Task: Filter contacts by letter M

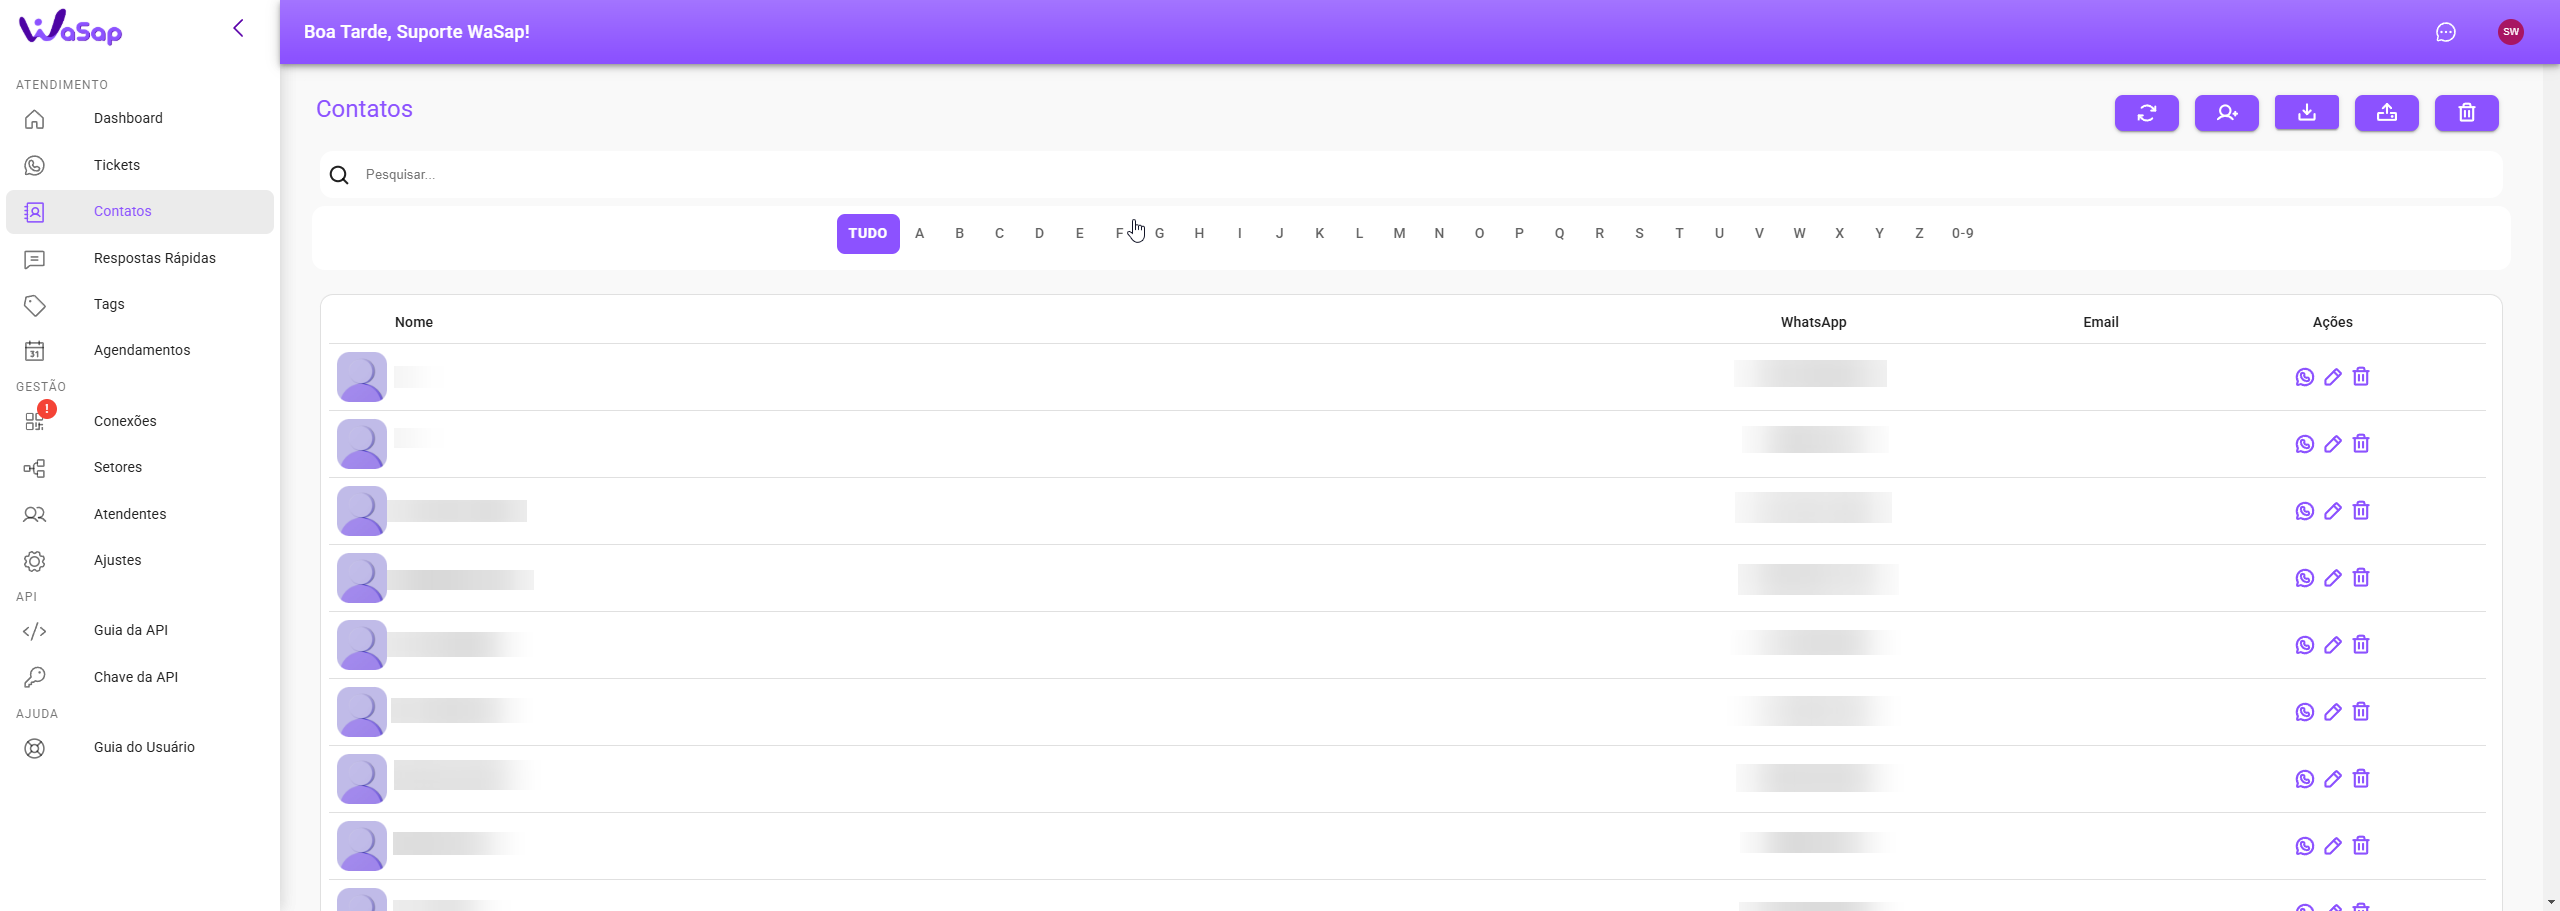Action: [x=1399, y=234]
